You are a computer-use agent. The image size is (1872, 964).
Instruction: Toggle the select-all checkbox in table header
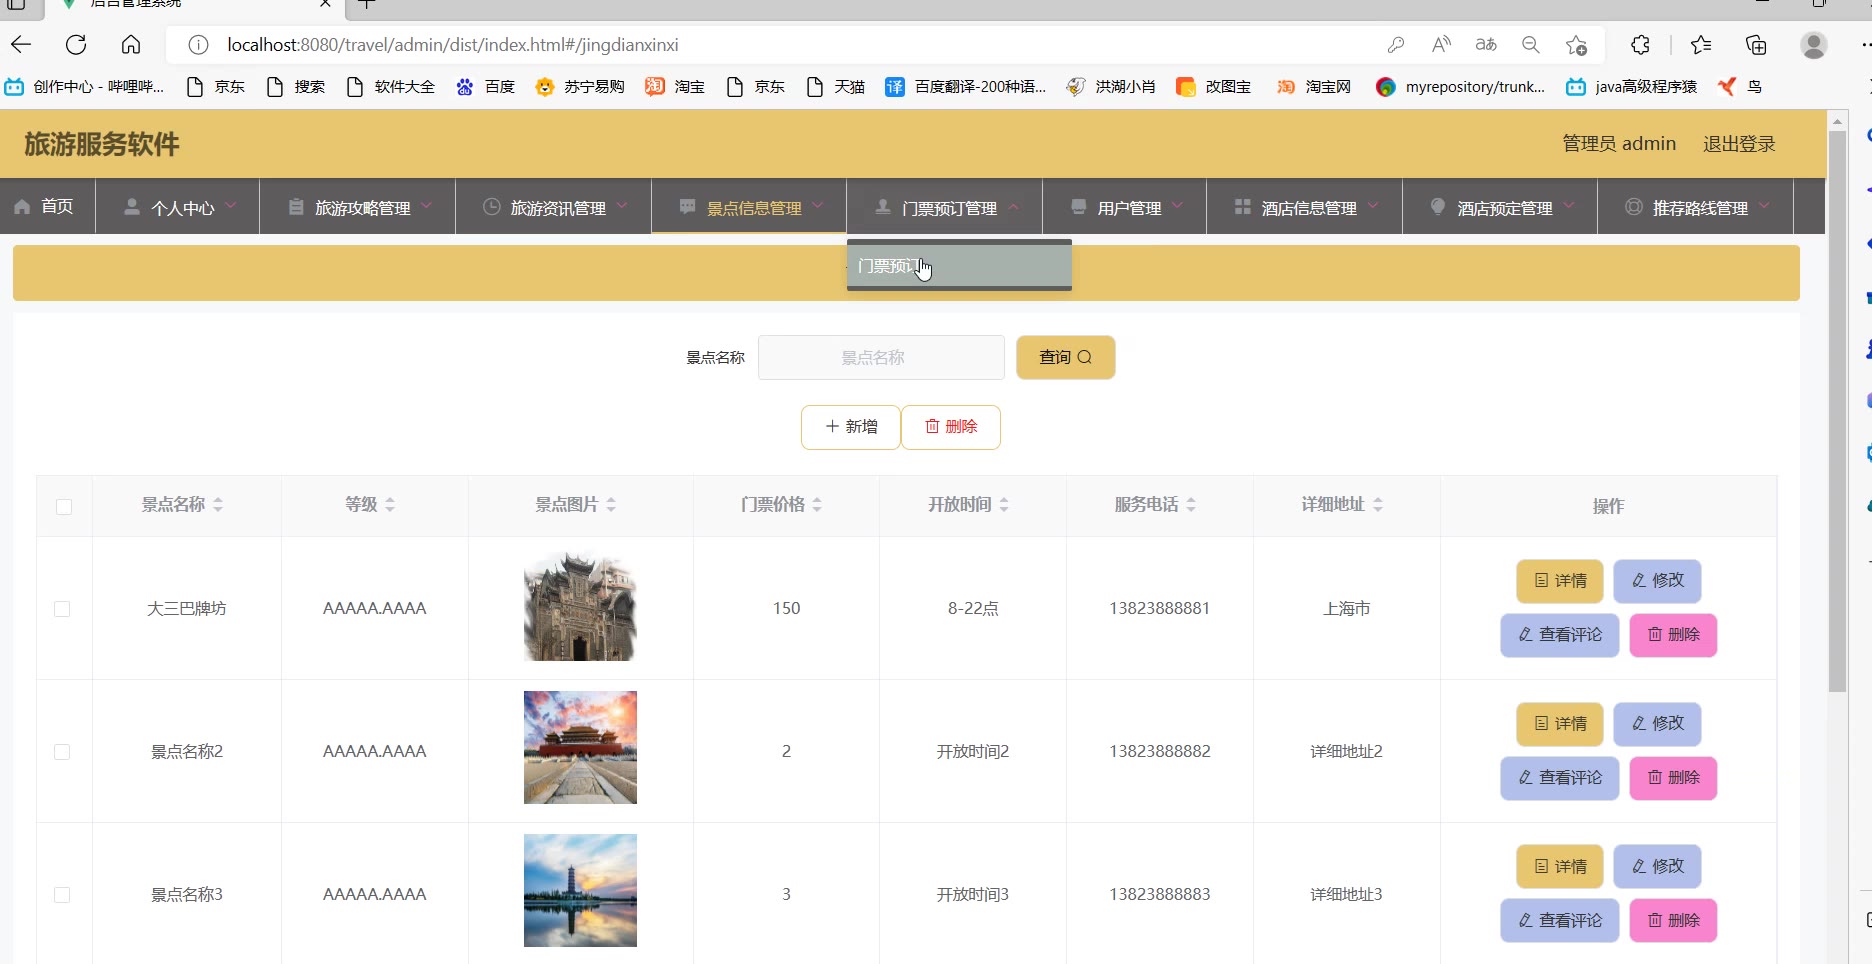point(64,507)
